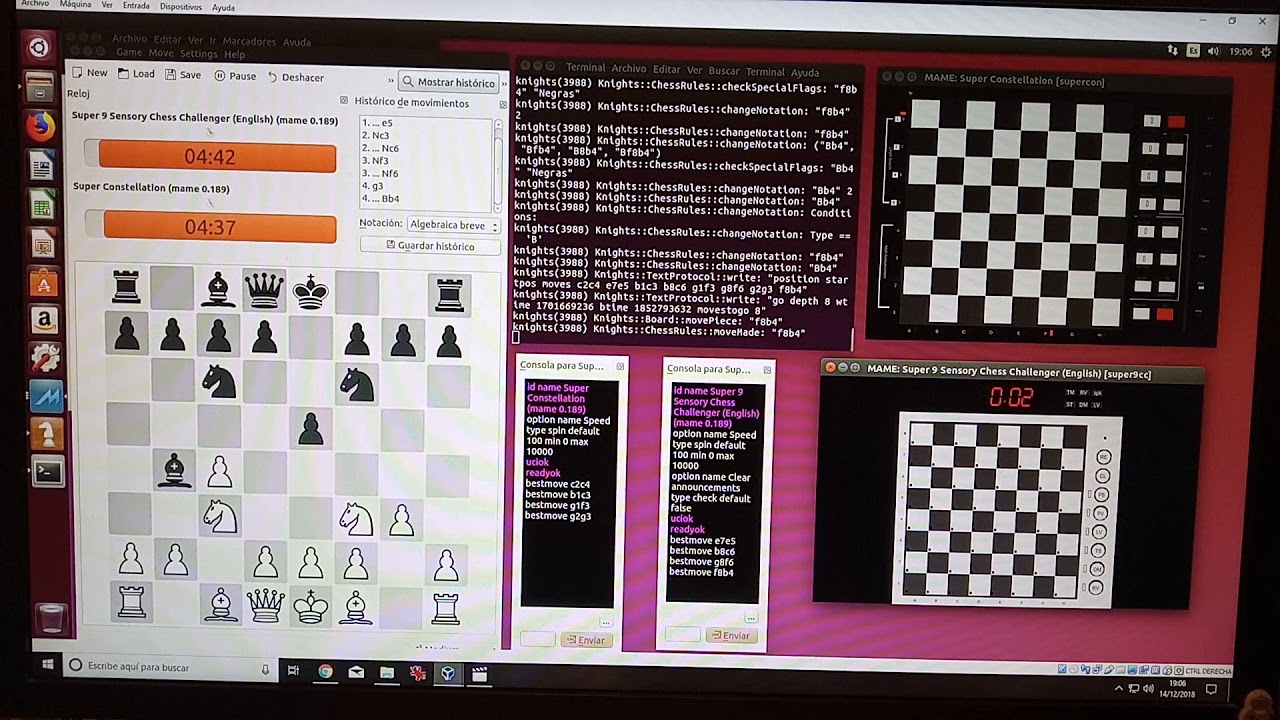
Task: Open the Es keyboard layout indicator
Action: click(x=1193, y=51)
